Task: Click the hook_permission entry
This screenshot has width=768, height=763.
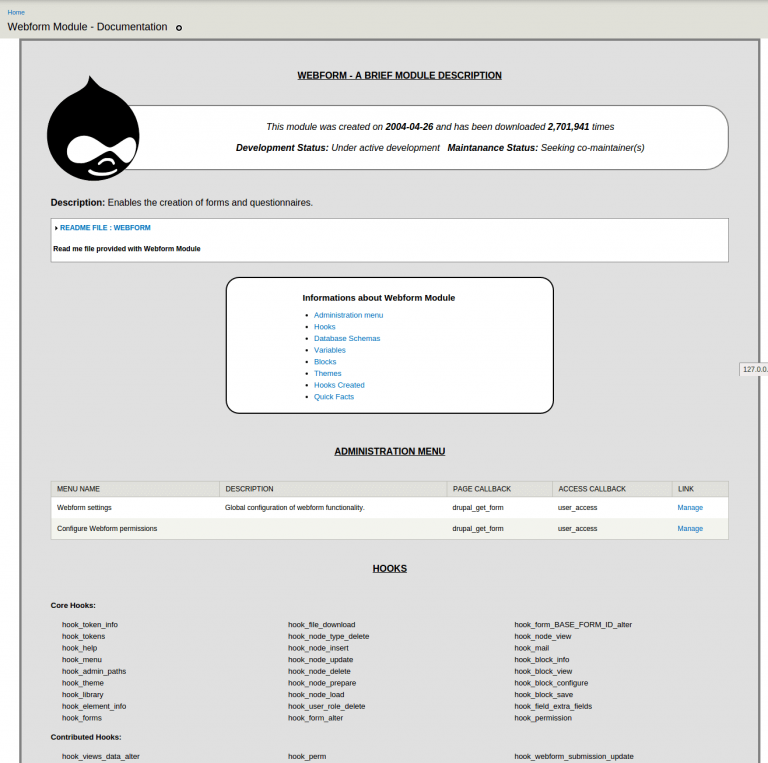Action: (x=543, y=718)
